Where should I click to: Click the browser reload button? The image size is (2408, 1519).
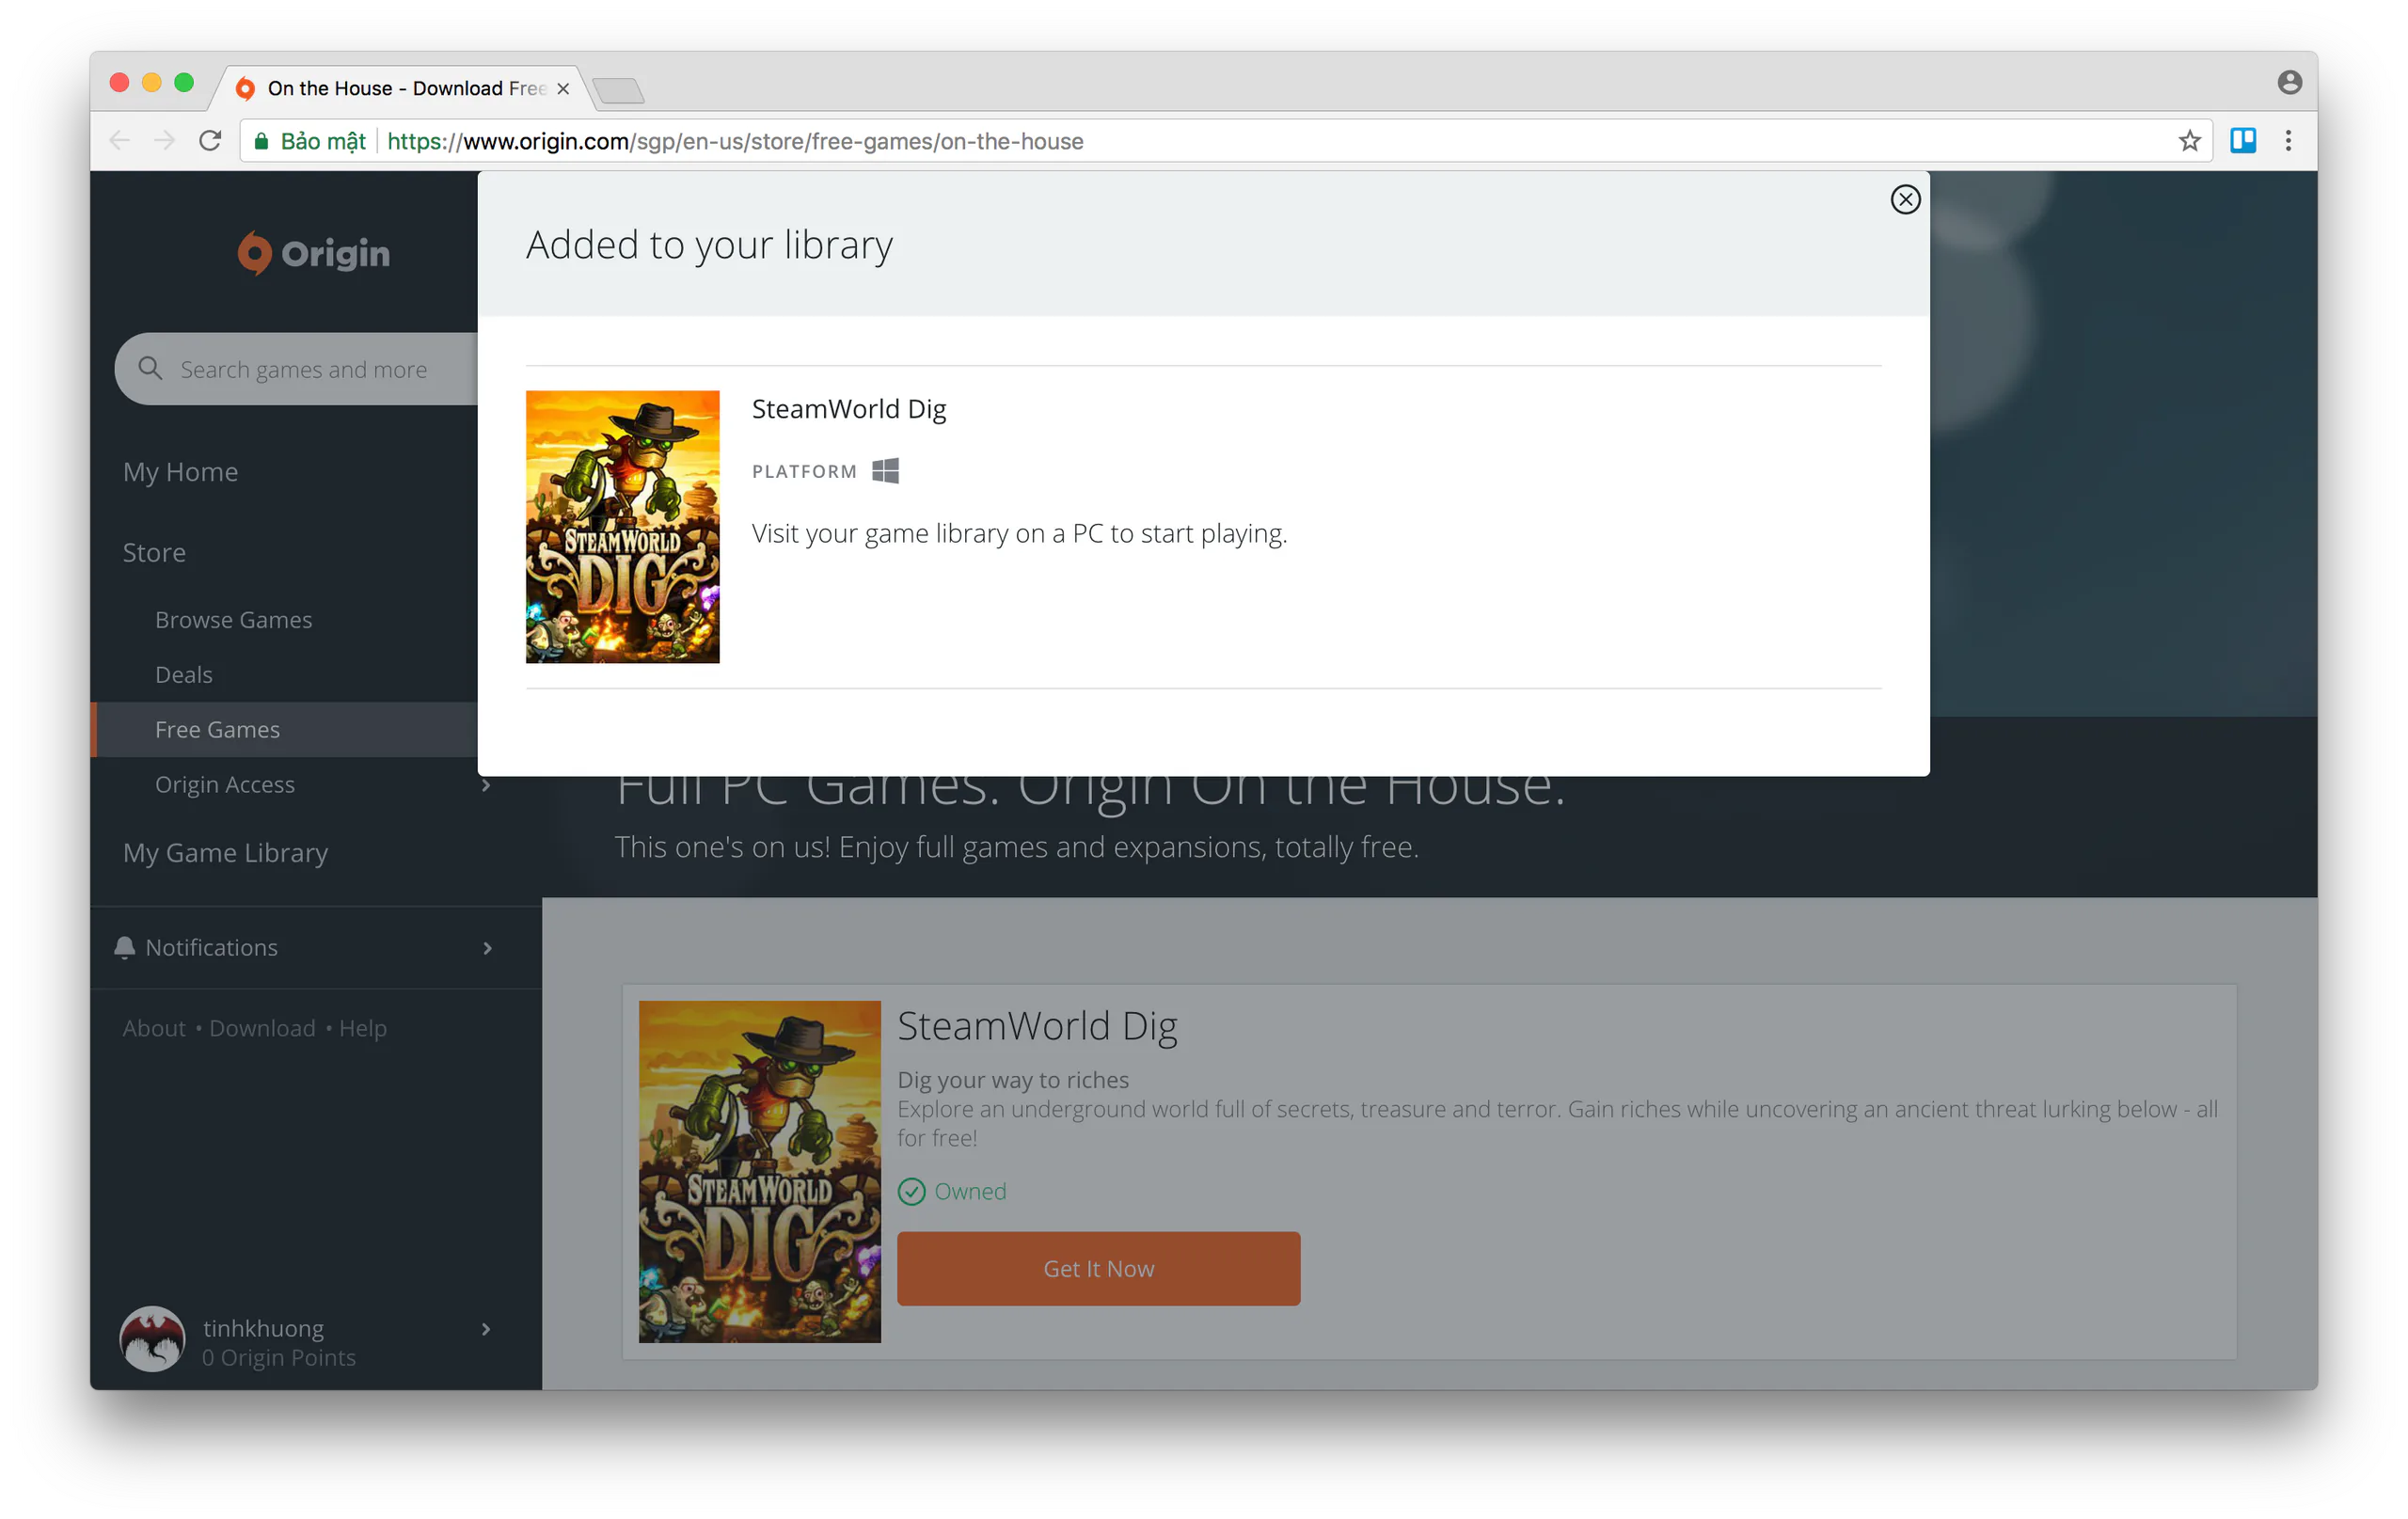coord(210,141)
